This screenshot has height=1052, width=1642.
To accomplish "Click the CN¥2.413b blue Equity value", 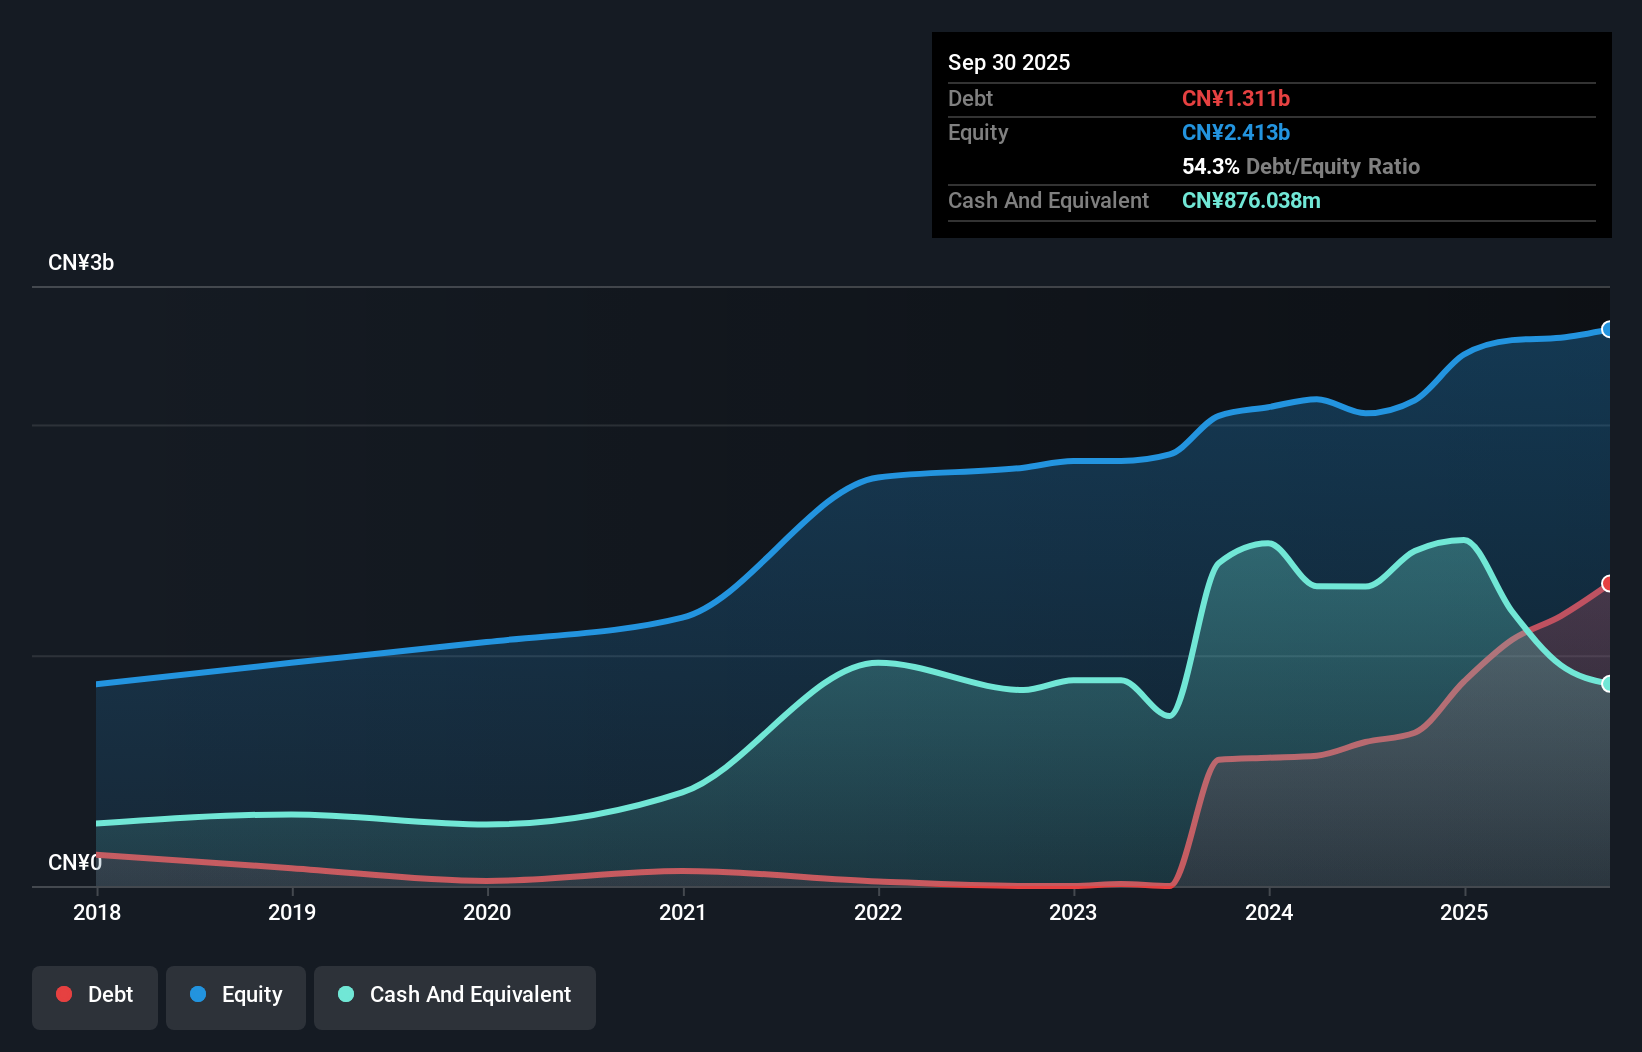I will coord(1236,132).
